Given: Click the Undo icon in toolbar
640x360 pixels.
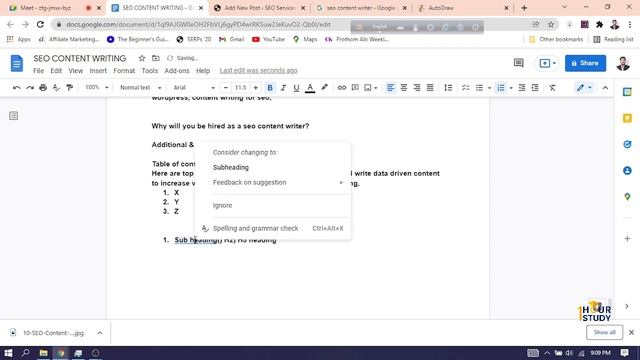Looking at the screenshot, I should point(16,88).
